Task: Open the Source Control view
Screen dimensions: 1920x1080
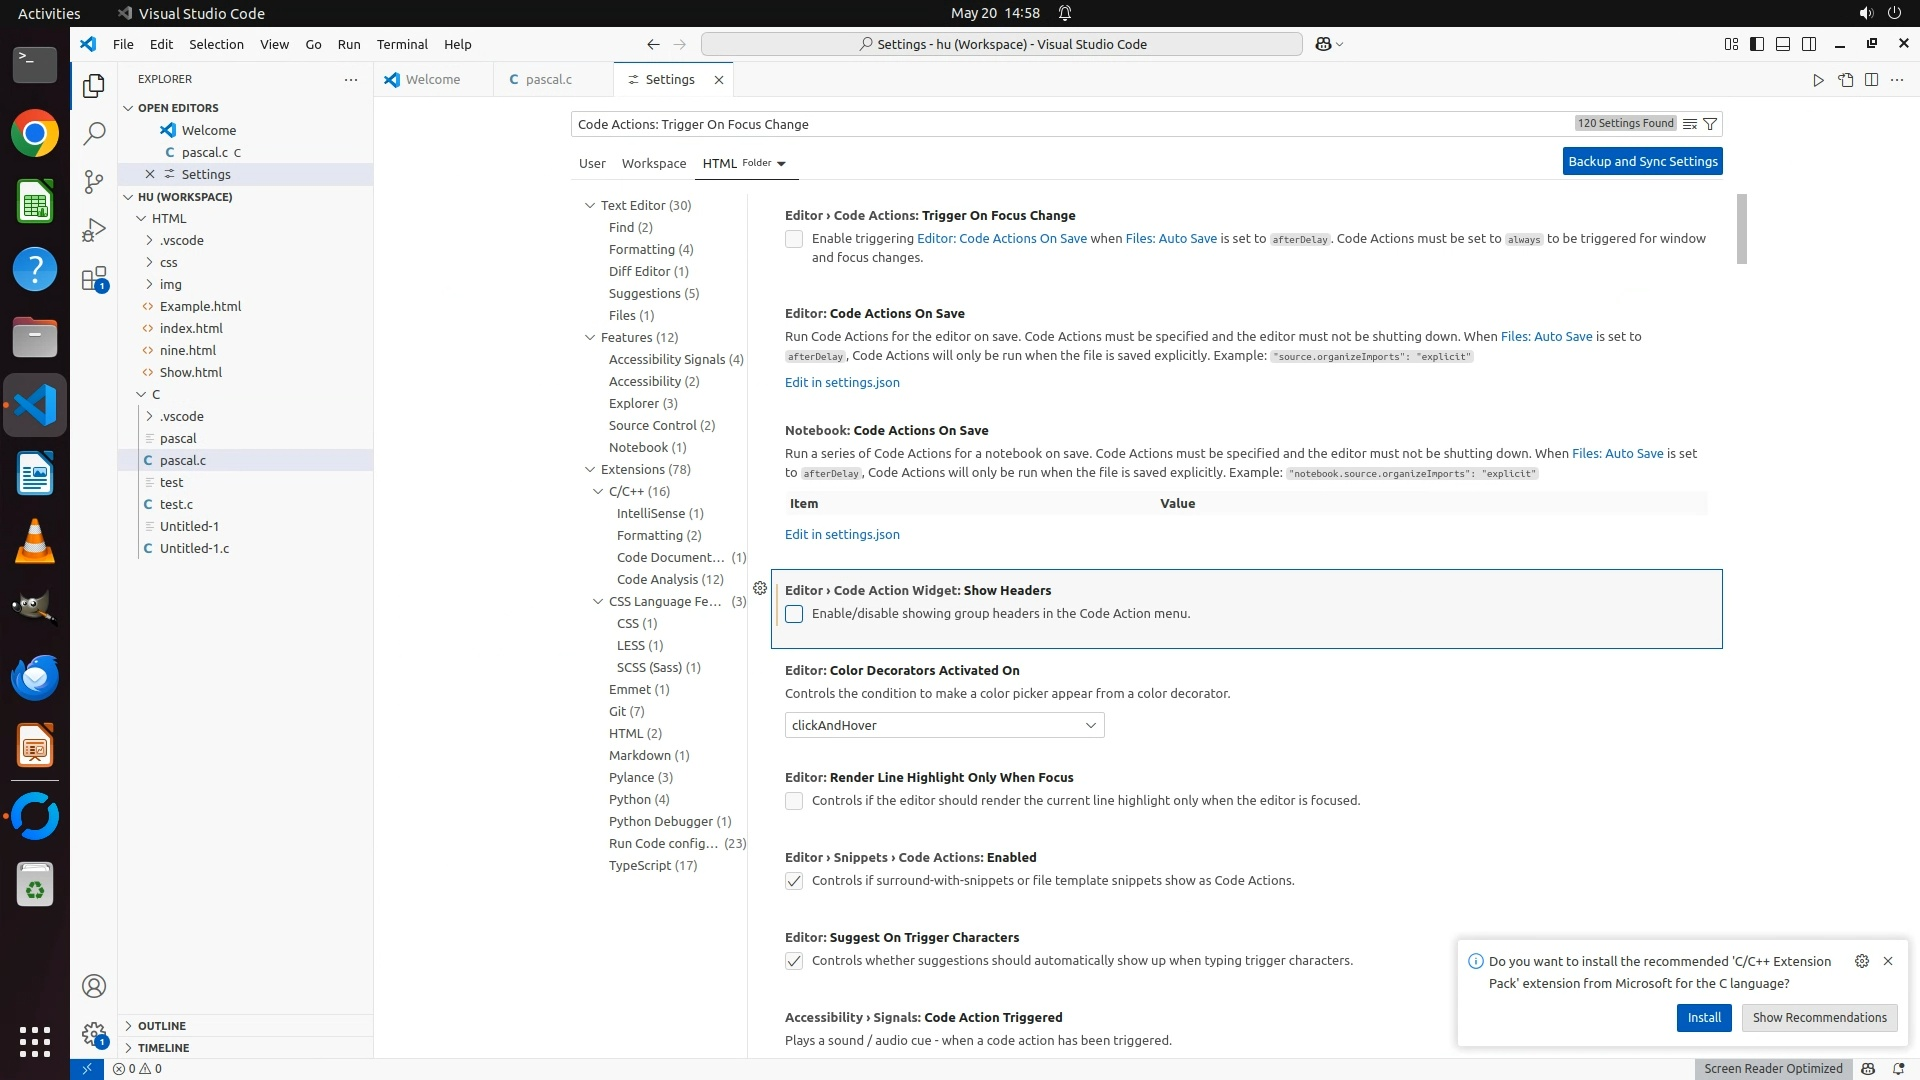Action: 94,181
